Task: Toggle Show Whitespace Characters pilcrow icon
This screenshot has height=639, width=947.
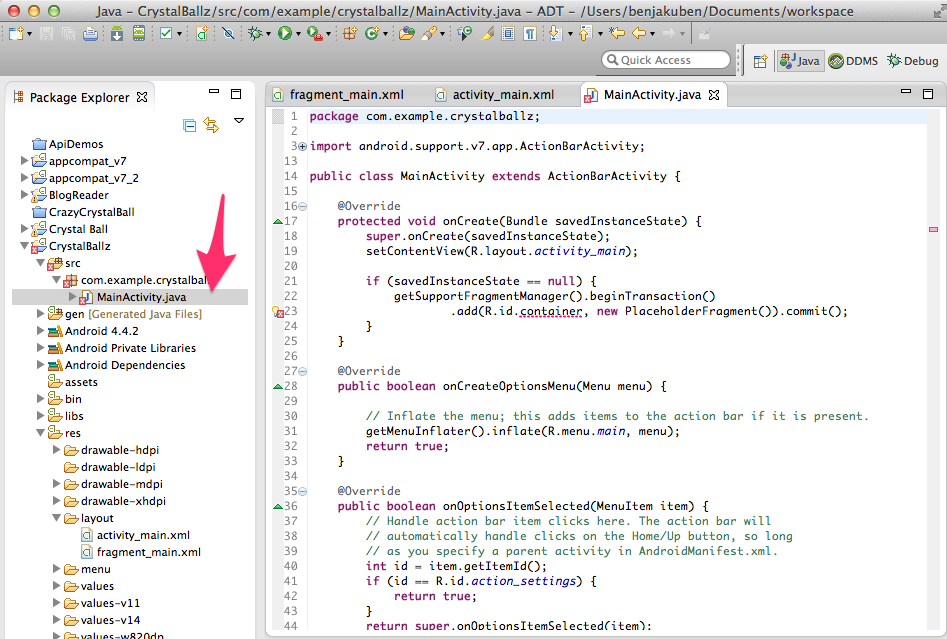Action: [528, 34]
